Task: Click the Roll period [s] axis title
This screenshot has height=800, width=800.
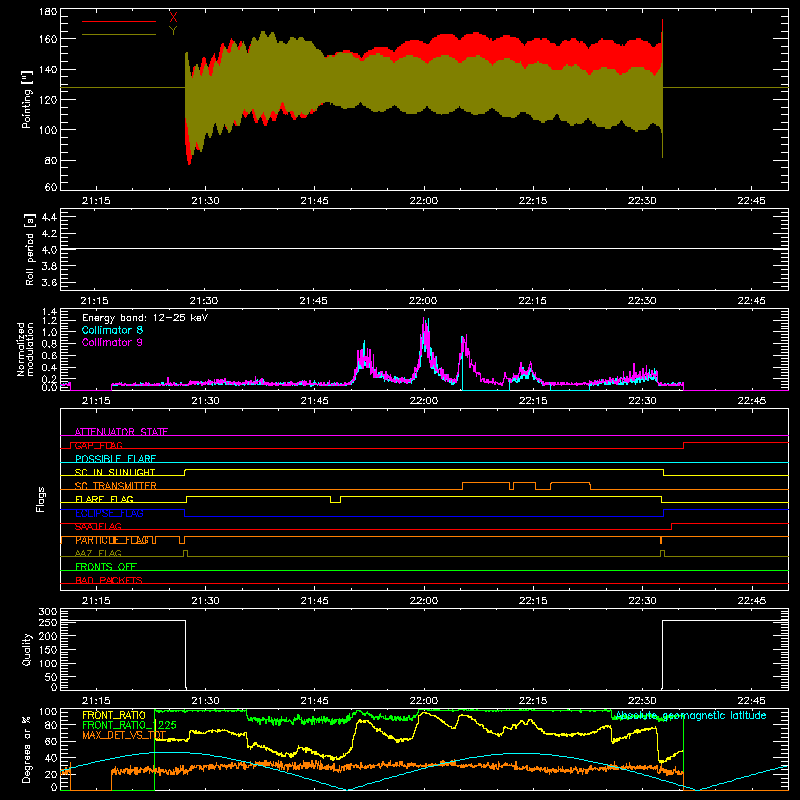Action: pyautogui.click(x=30, y=249)
